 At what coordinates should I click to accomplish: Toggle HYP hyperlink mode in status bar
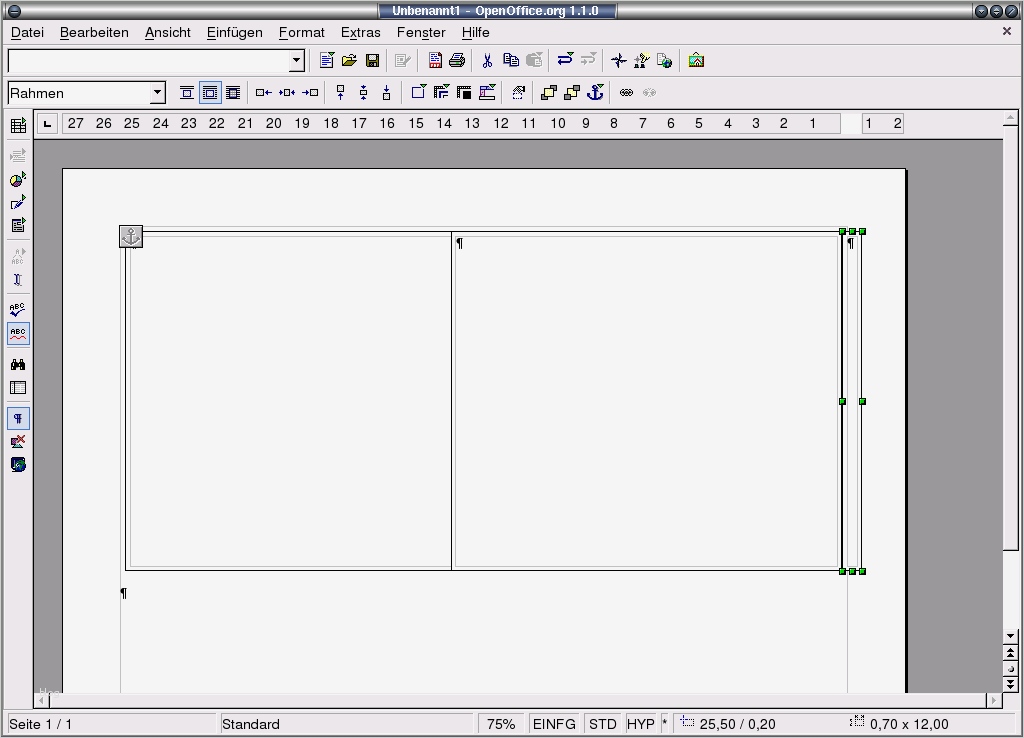coord(641,724)
